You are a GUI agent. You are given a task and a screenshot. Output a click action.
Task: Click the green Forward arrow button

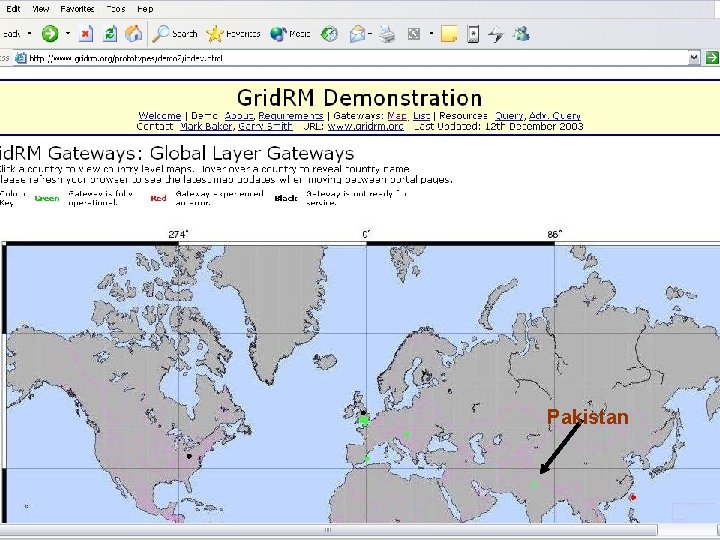(50, 34)
